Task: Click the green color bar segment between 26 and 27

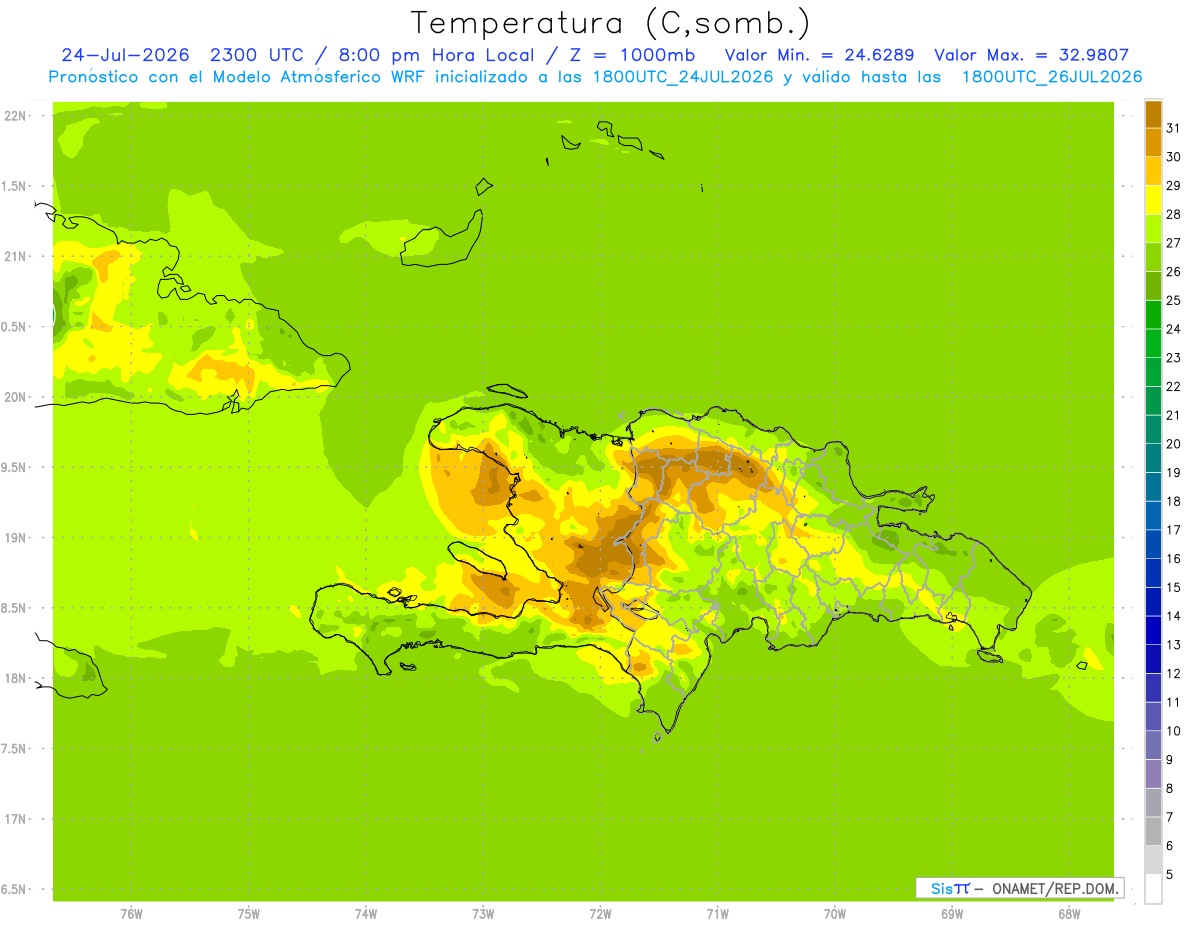Action: (x=1153, y=257)
